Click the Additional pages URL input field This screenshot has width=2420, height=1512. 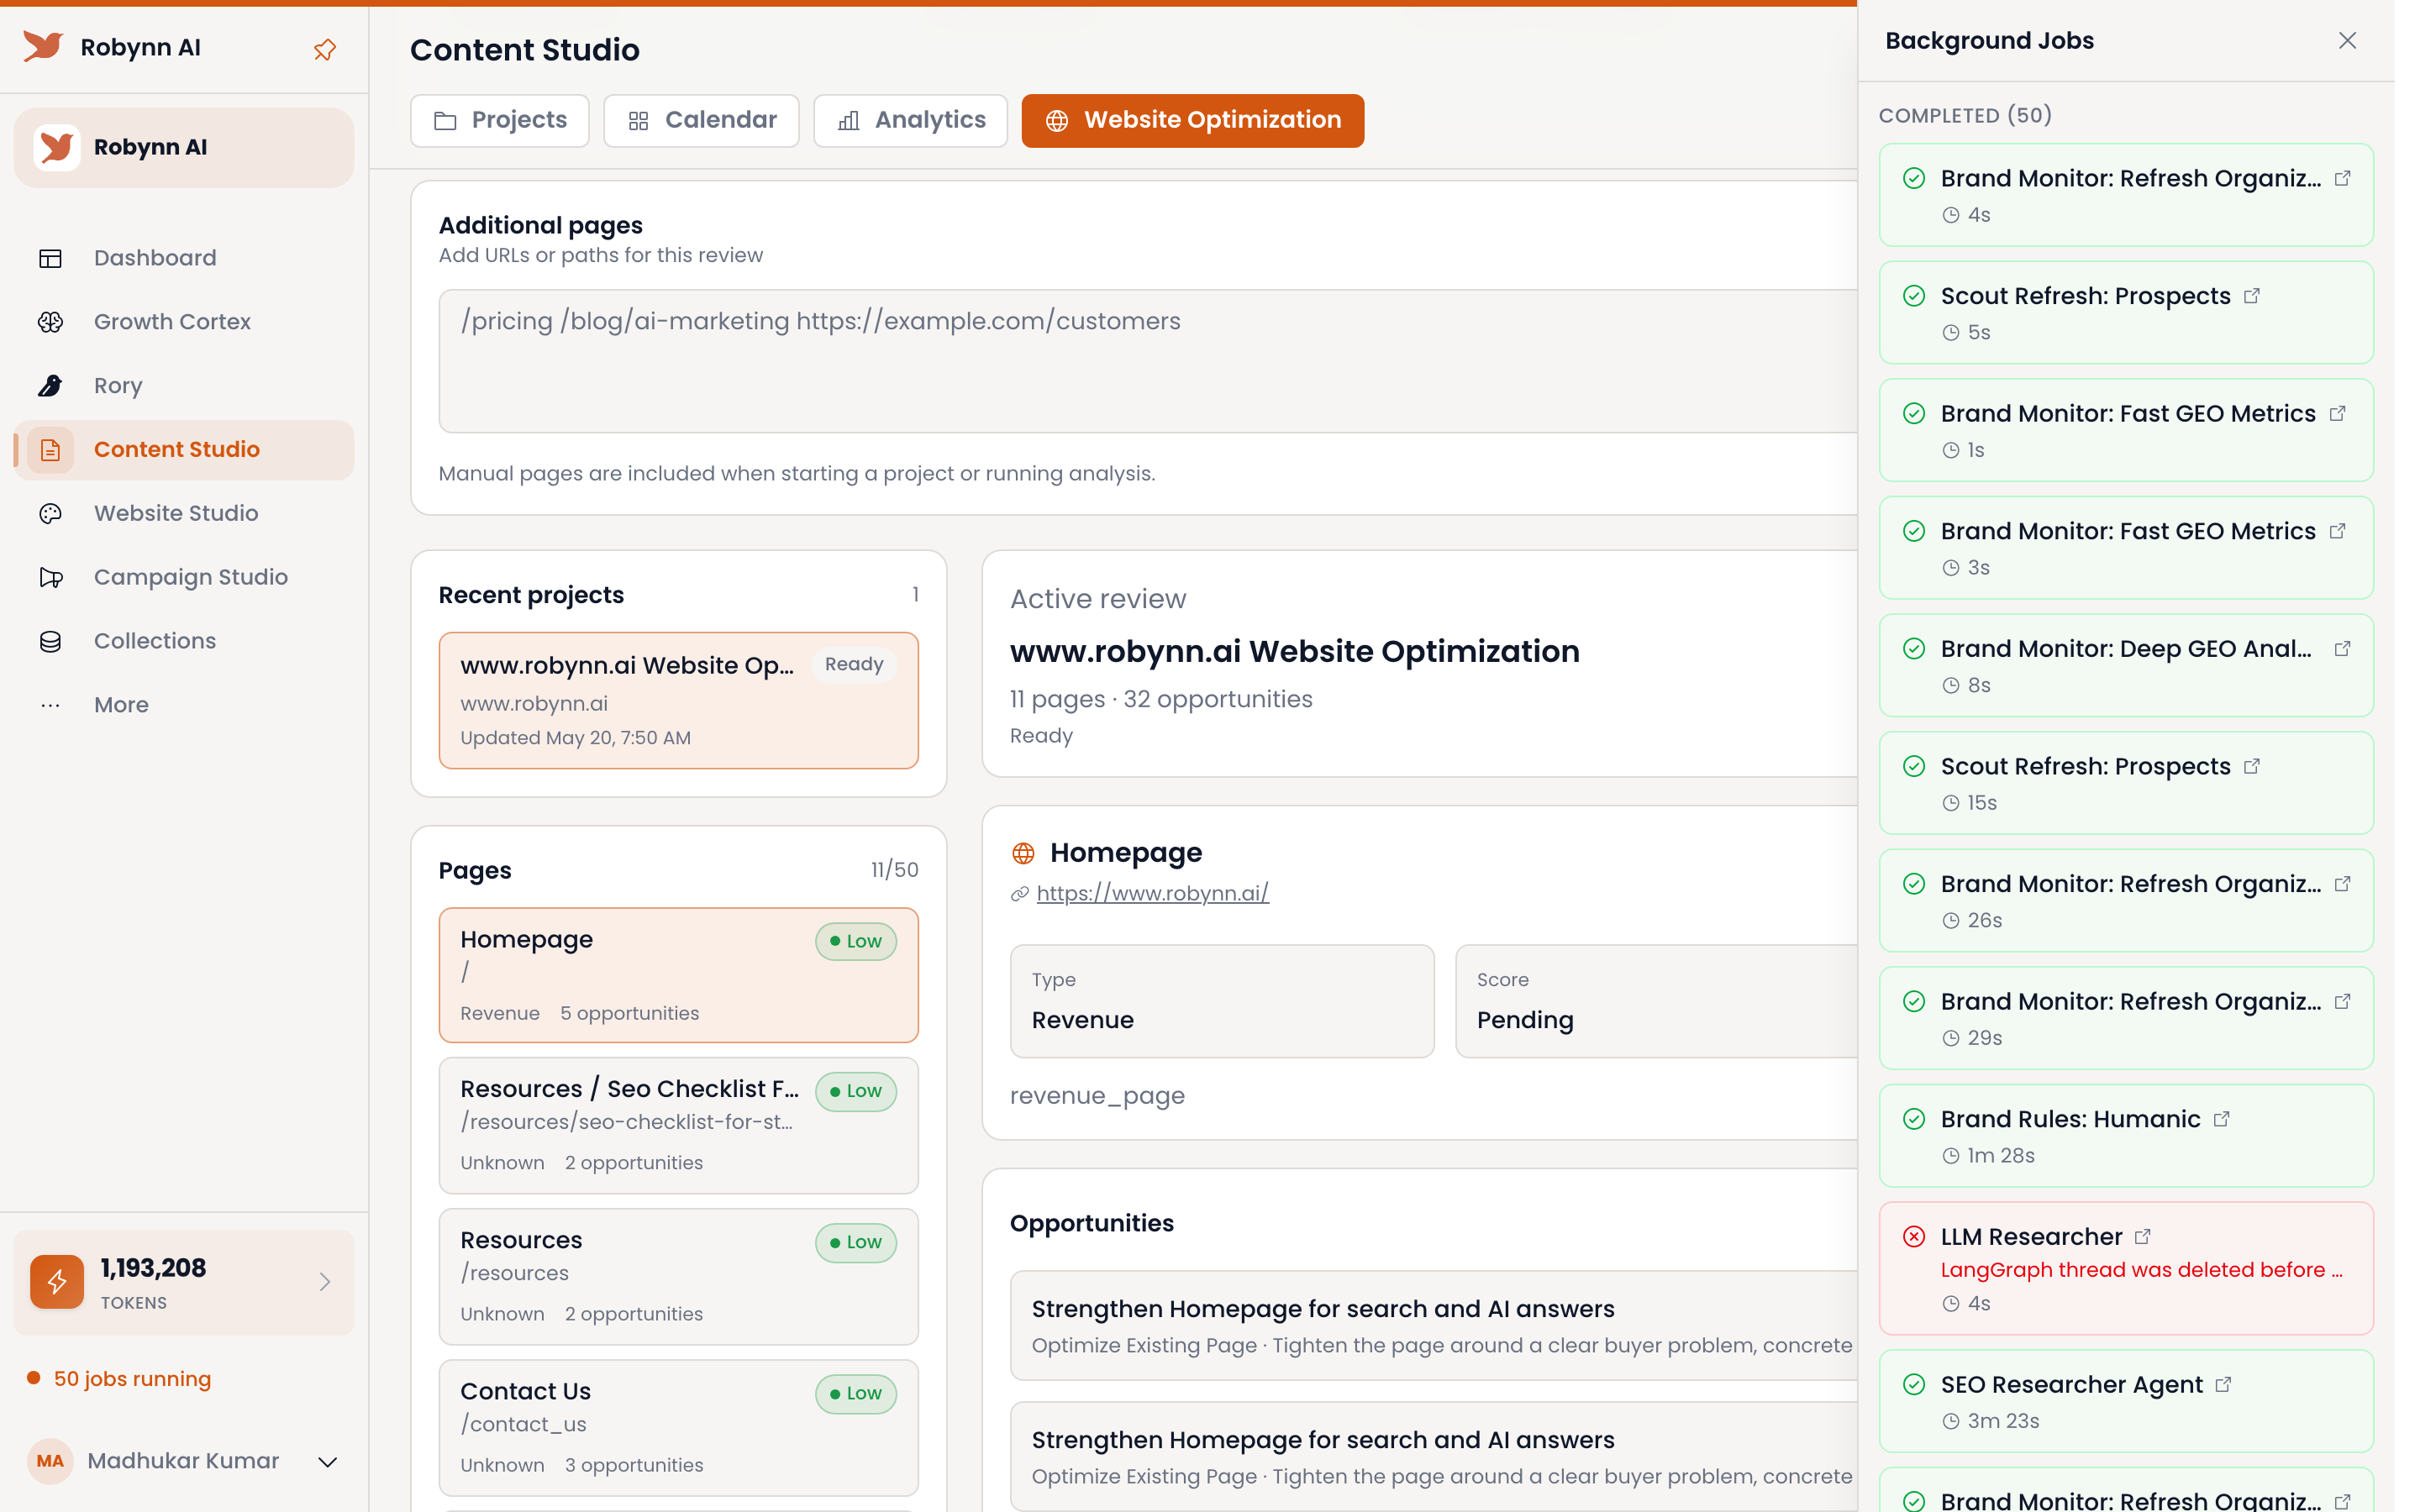pyautogui.click(x=1147, y=361)
